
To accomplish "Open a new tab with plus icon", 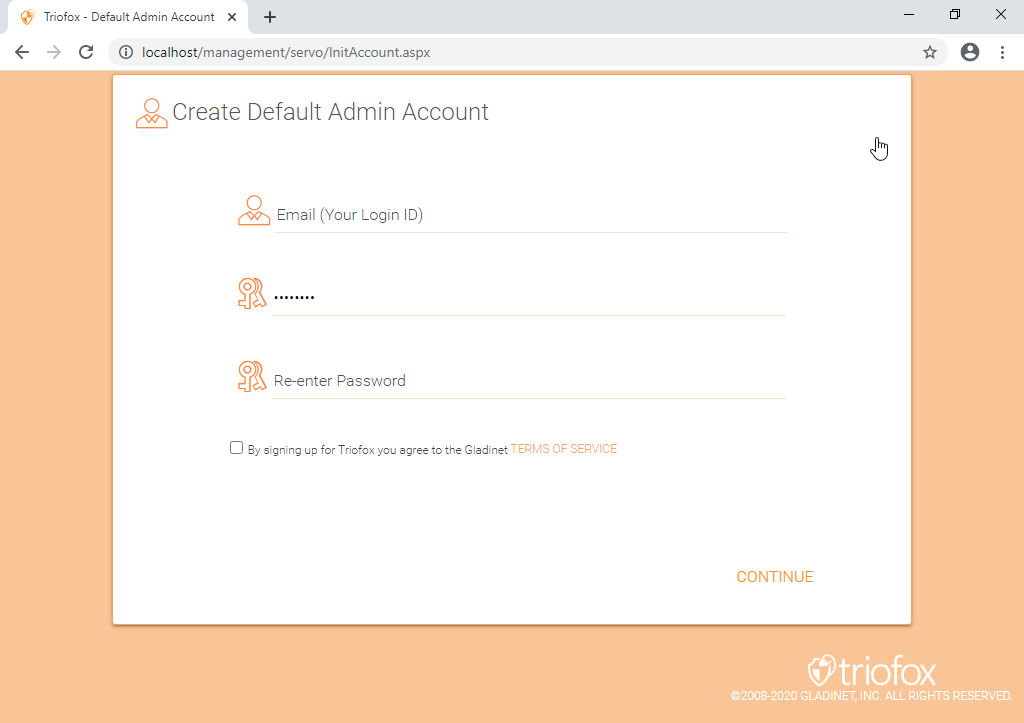I will (x=270, y=17).
